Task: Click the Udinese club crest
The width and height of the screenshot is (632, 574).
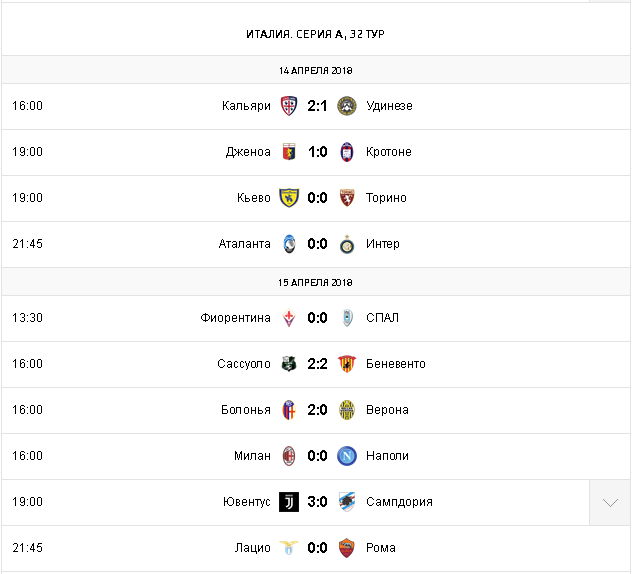Action: coord(347,106)
